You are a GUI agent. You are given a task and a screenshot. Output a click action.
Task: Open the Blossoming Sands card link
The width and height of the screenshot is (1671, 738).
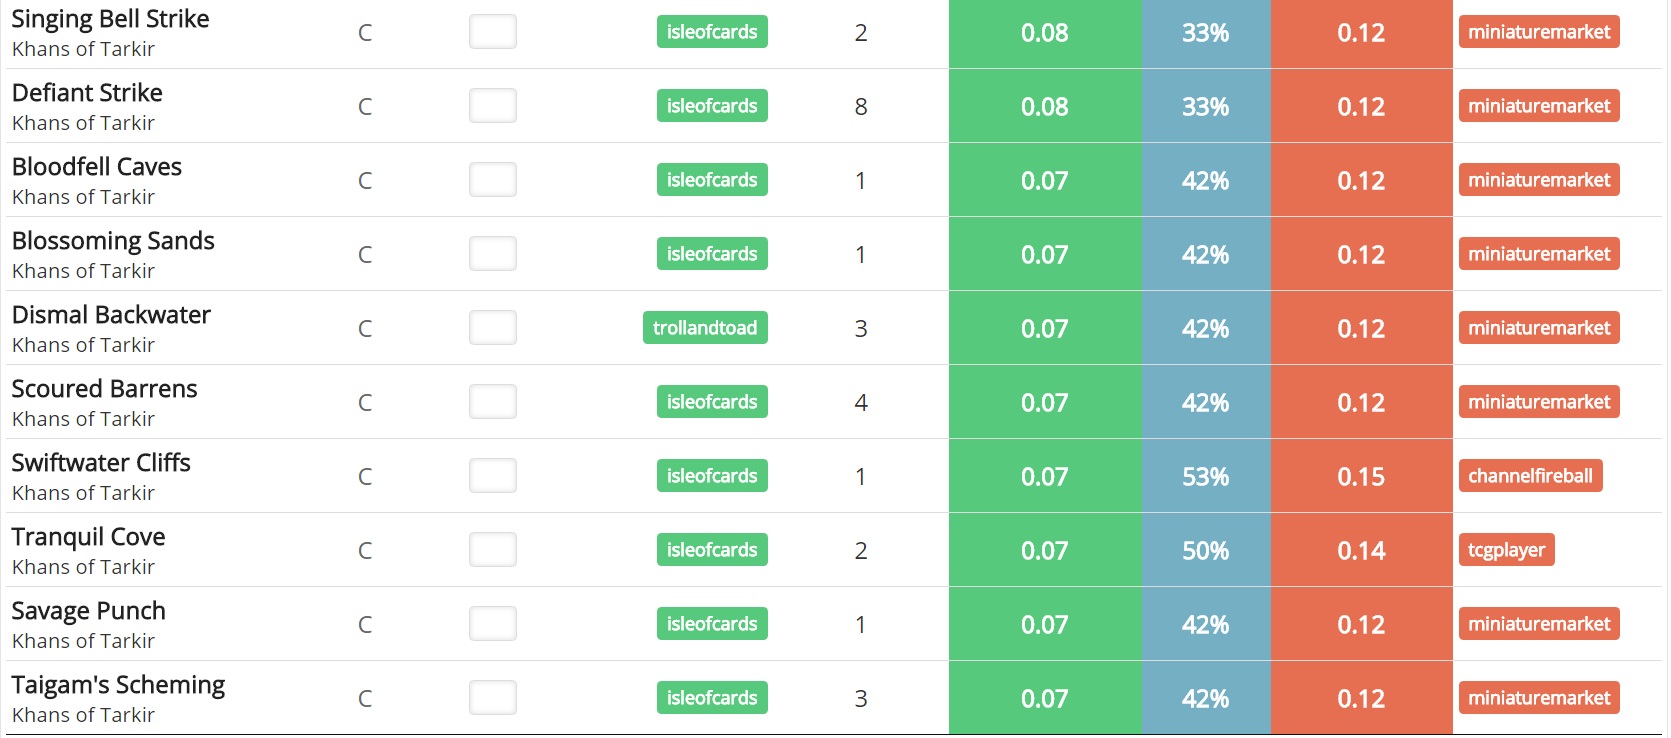[113, 241]
